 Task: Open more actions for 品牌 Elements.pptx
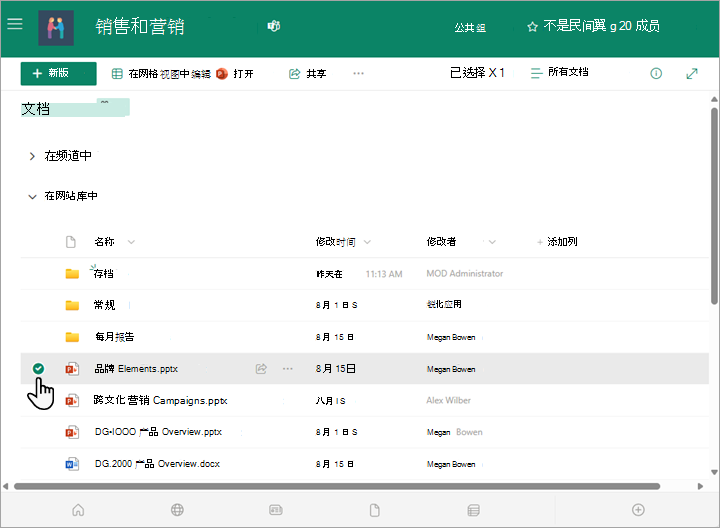(288, 369)
